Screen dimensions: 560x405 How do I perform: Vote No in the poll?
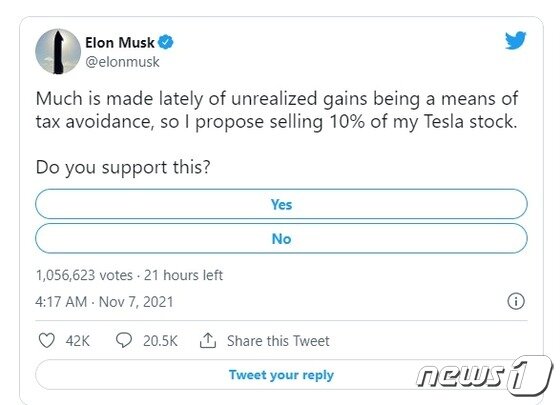[x=281, y=239]
